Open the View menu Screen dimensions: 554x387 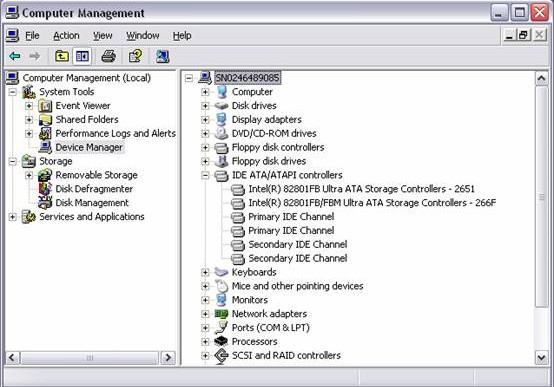pyautogui.click(x=102, y=36)
